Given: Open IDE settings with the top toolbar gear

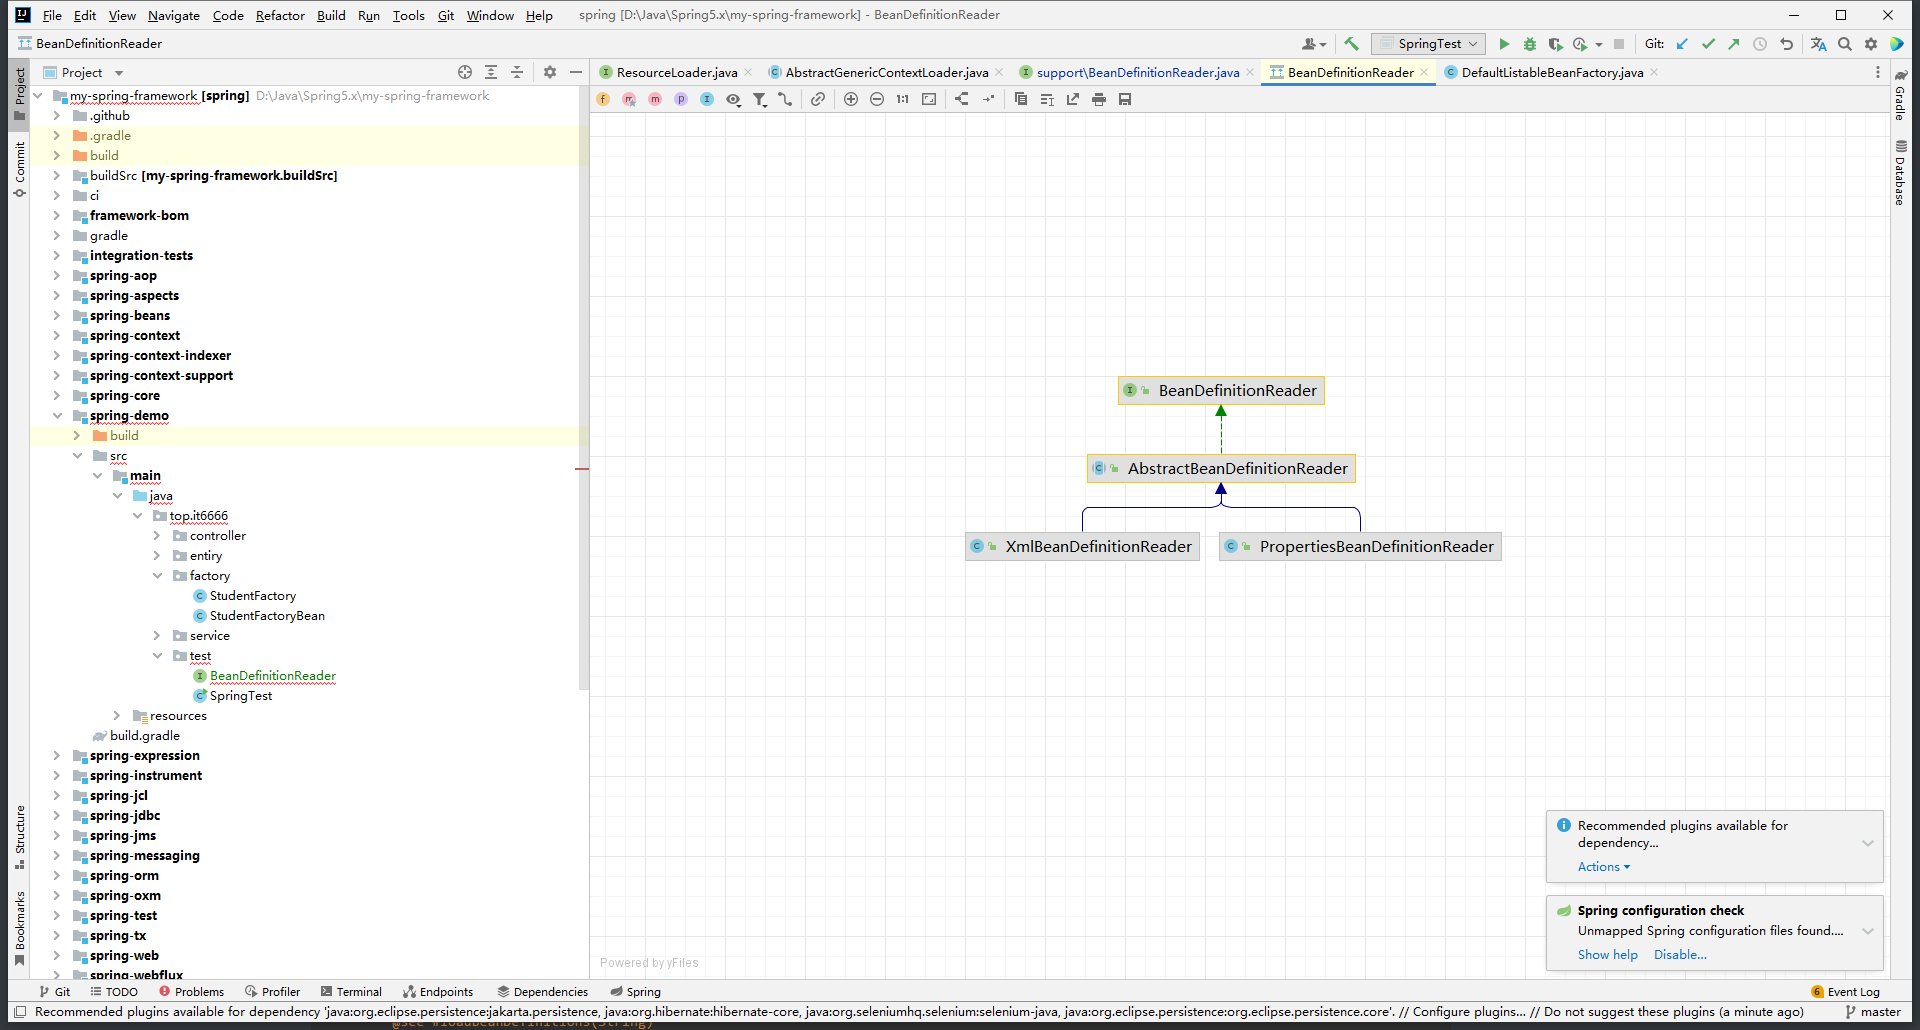Looking at the screenshot, I should tap(1871, 44).
